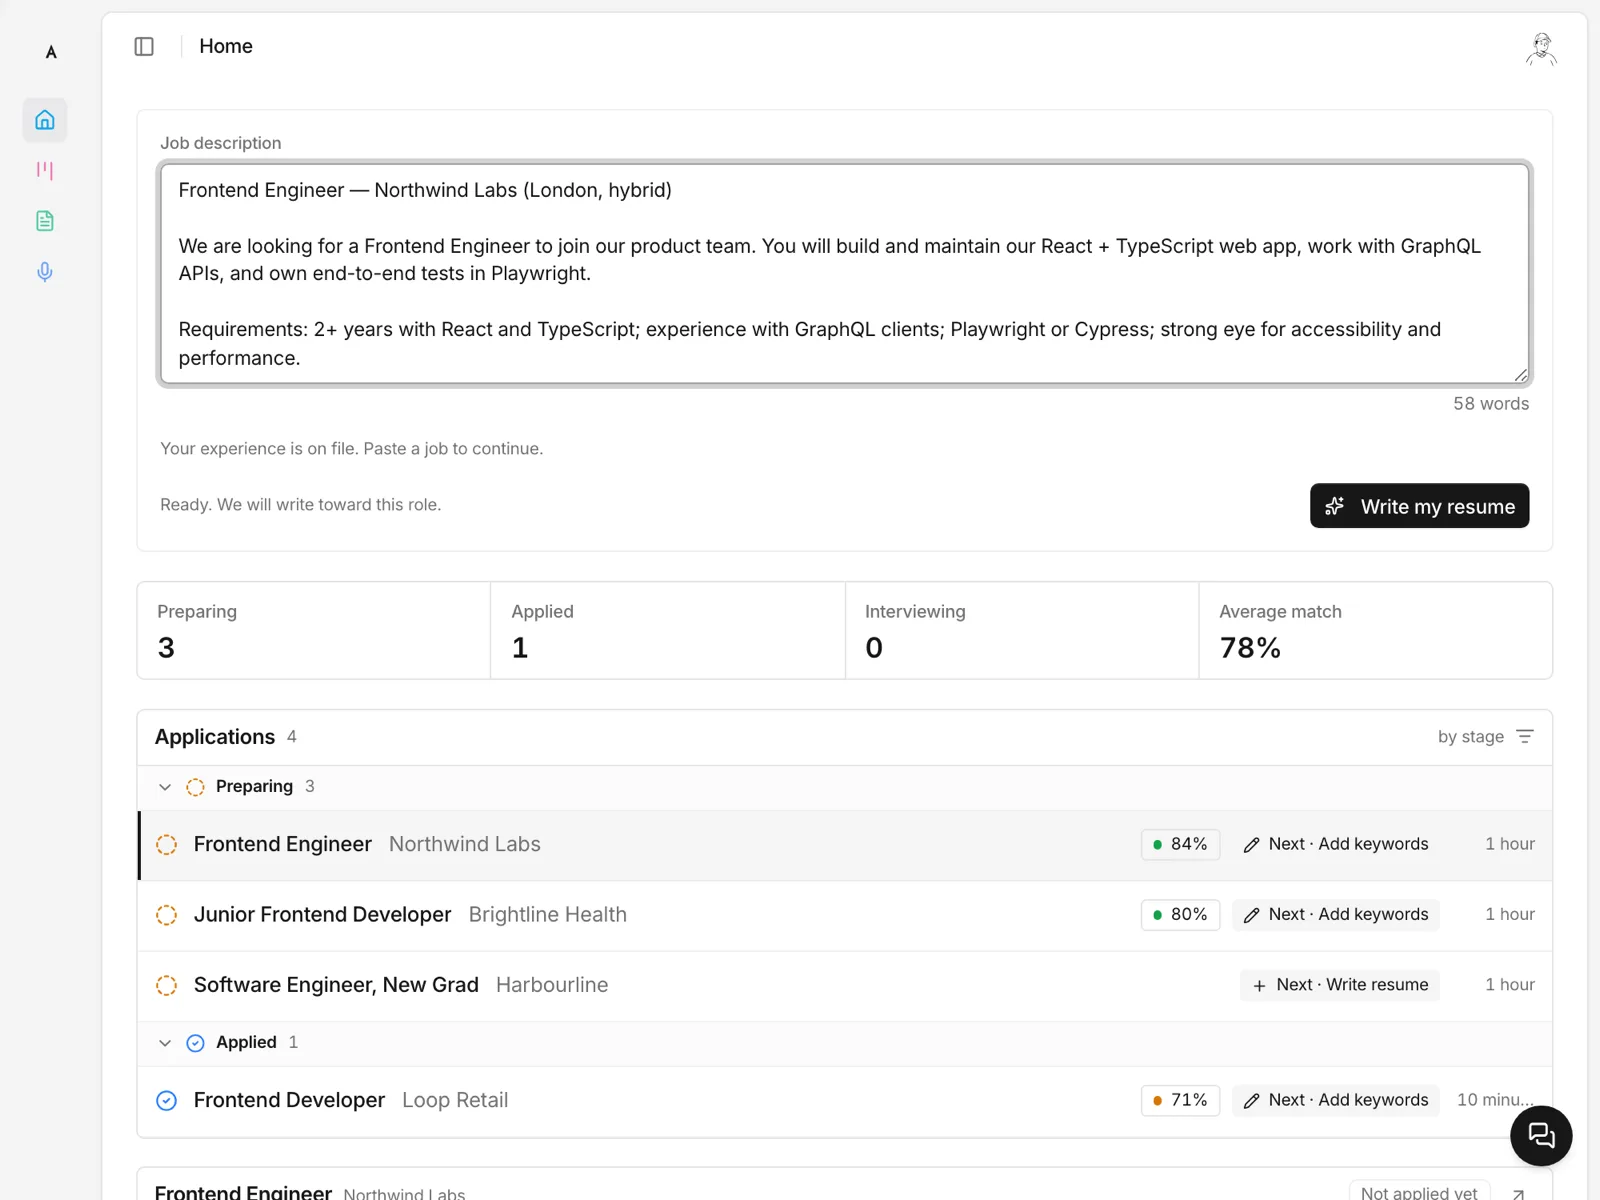Click the '58 words' counter
Viewport: 1600px width, 1200px height.
pyautogui.click(x=1491, y=404)
